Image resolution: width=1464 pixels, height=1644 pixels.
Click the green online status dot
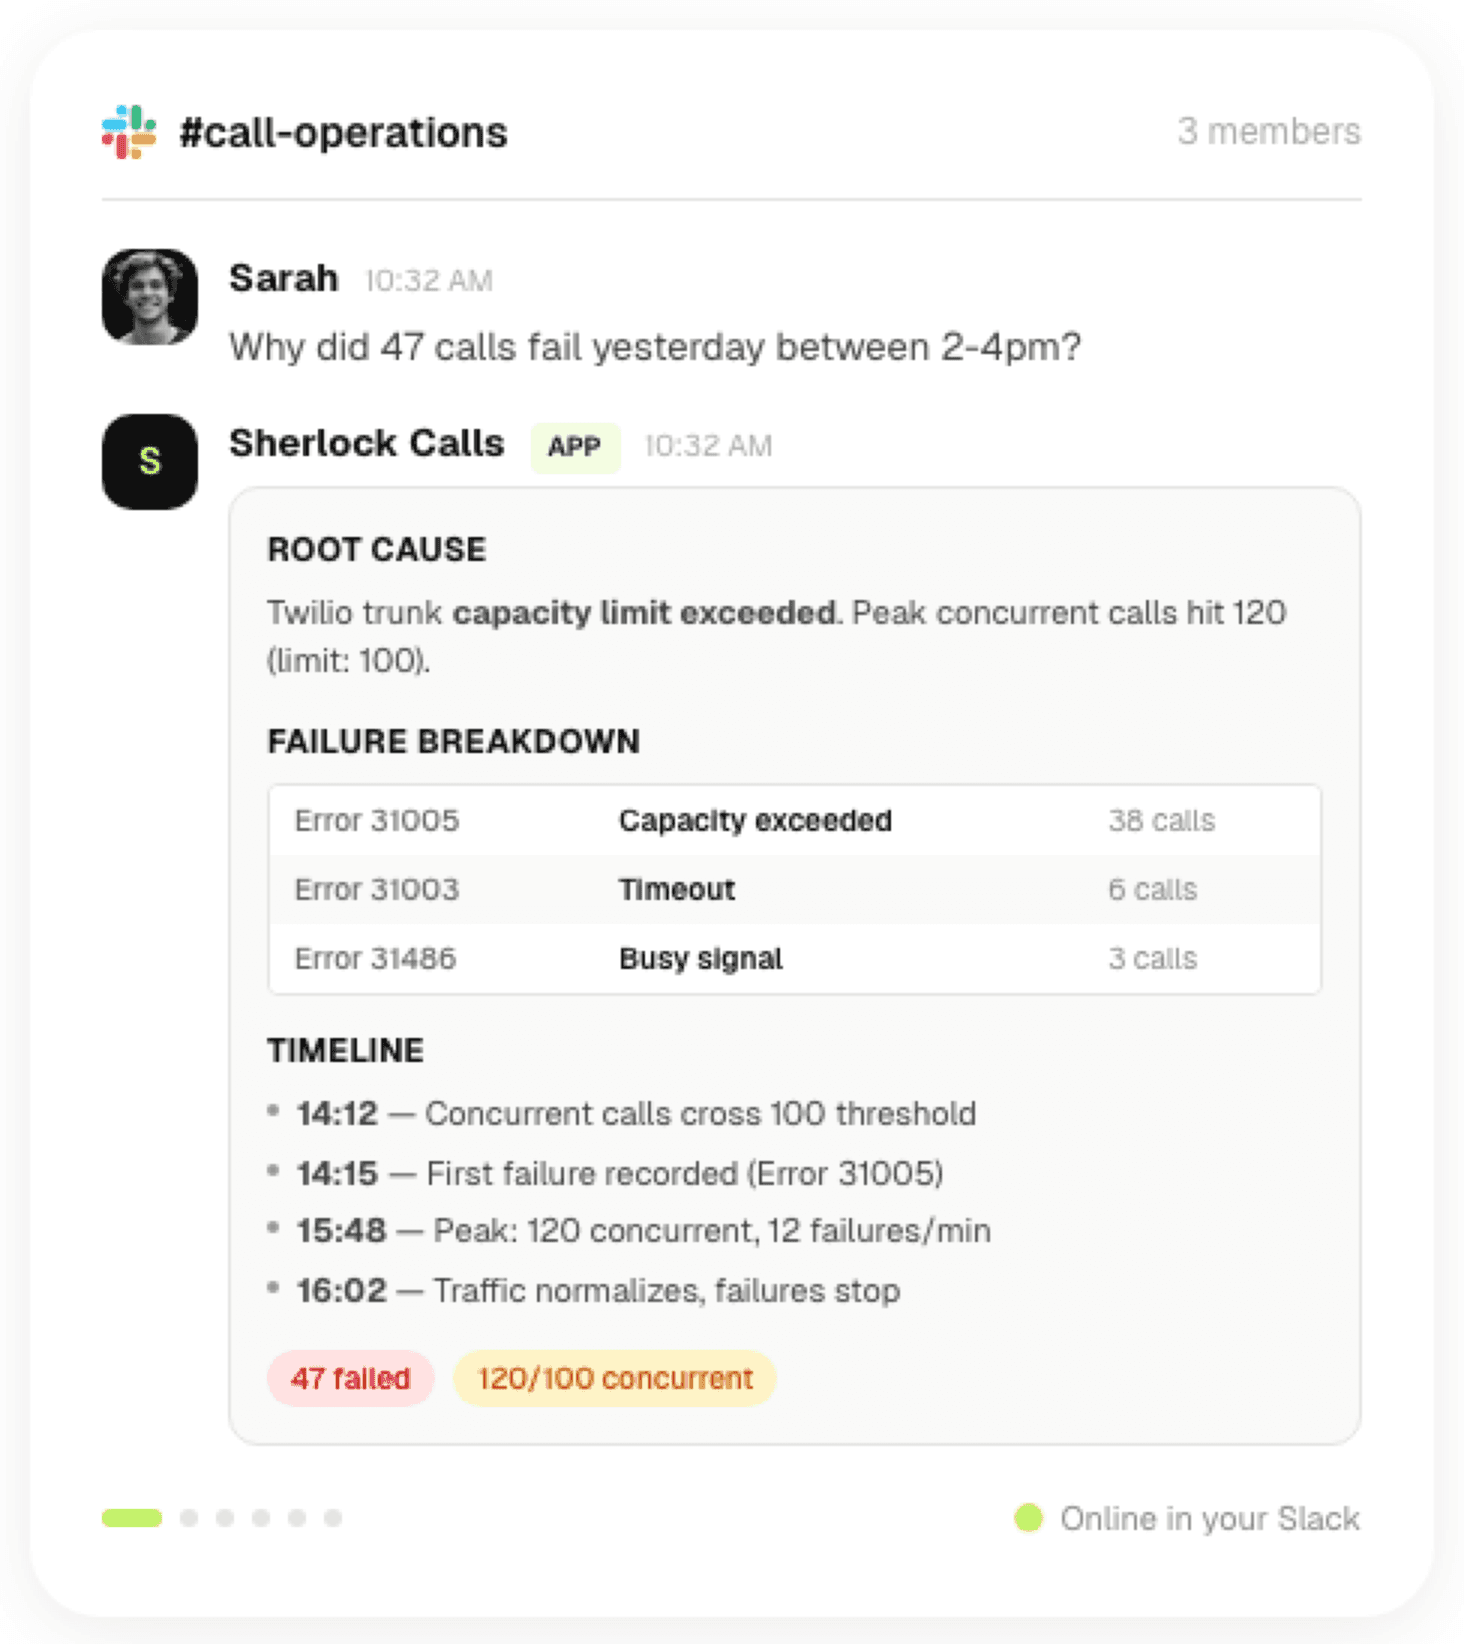(1028, 1518)
